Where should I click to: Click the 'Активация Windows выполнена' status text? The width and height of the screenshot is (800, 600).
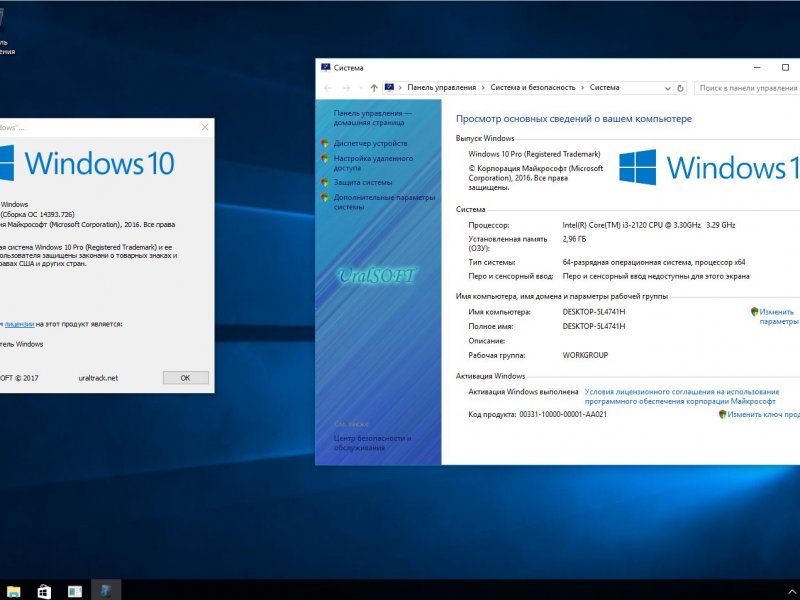[523, 392]
